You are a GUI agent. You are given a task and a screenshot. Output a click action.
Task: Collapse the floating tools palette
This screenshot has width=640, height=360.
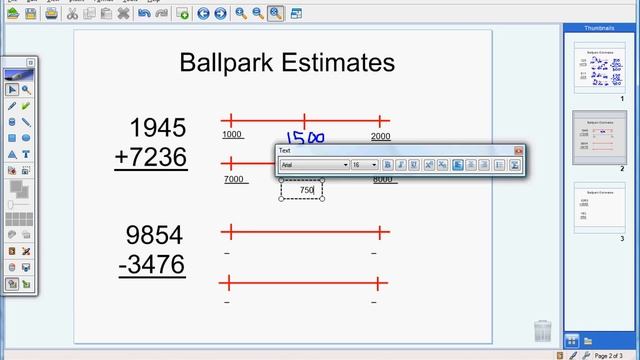coord(30,62)
